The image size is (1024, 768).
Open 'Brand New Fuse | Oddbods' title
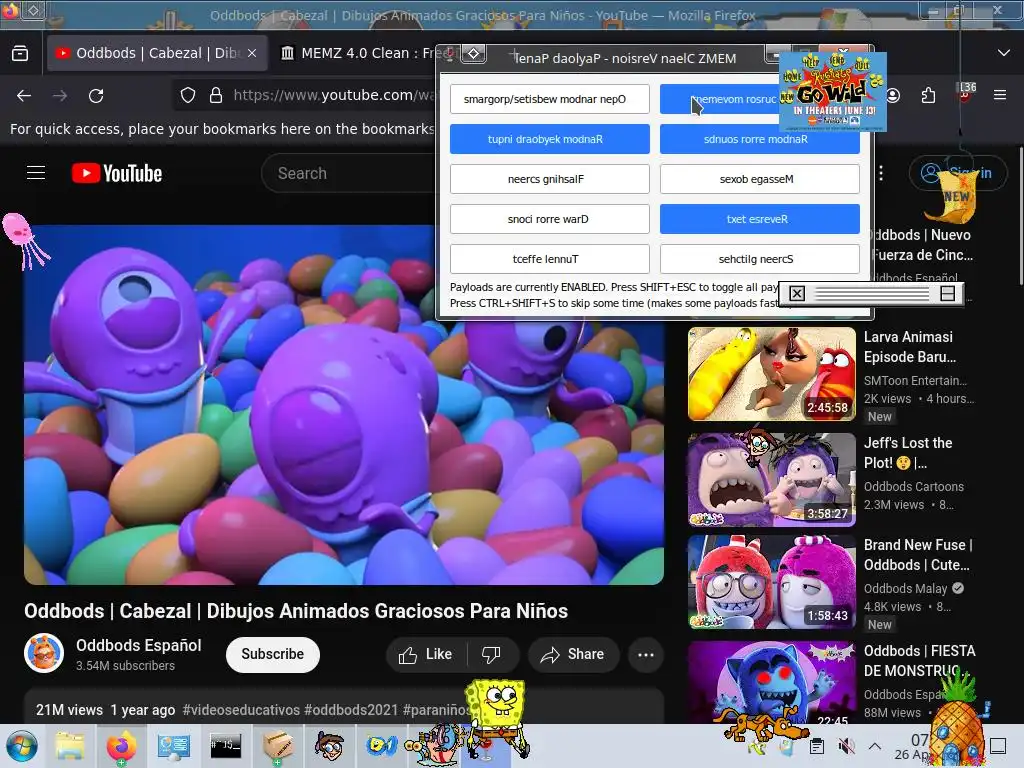tap(918, 554)
